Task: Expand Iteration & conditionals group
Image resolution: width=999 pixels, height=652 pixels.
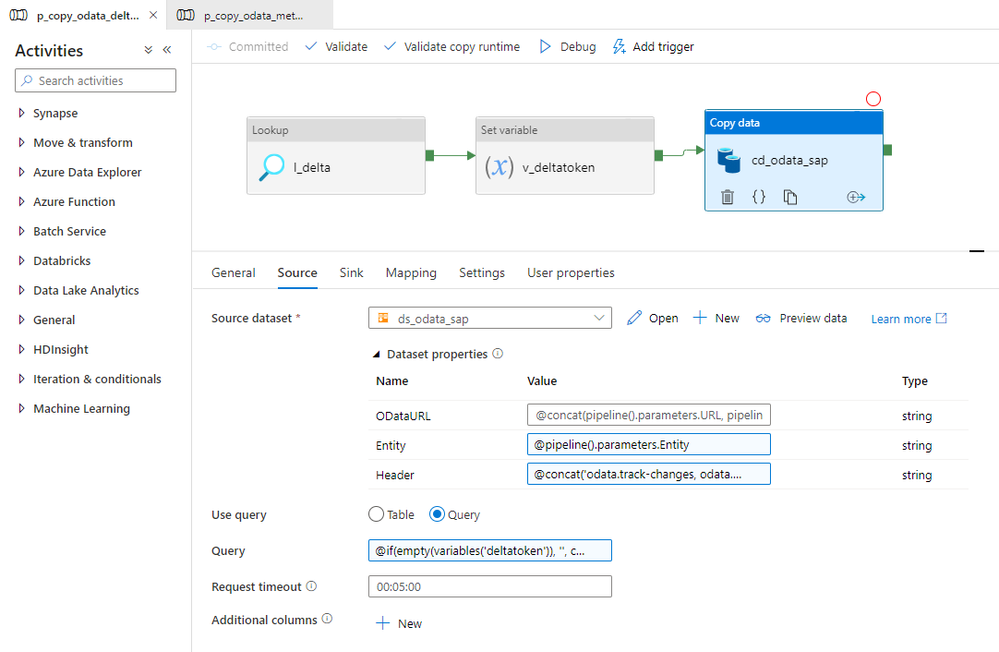Action: click(x=21, y=379)
